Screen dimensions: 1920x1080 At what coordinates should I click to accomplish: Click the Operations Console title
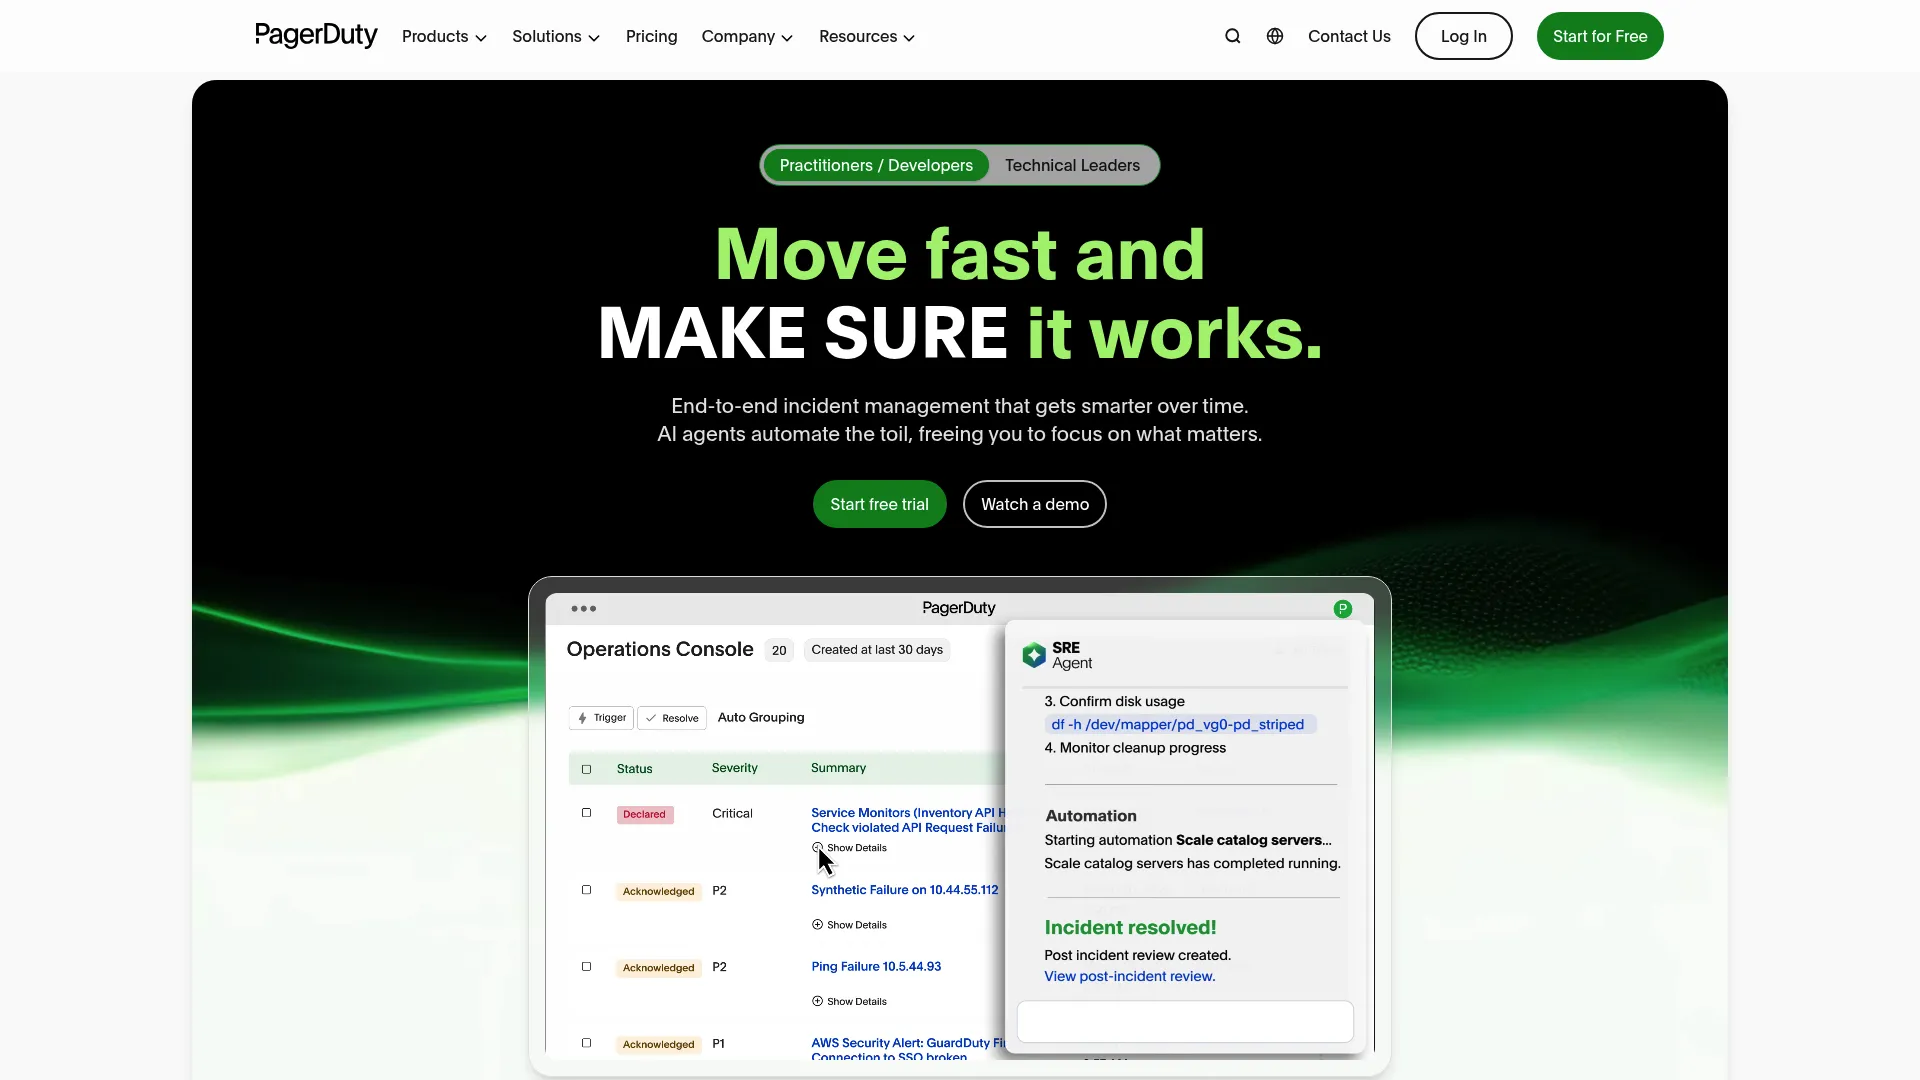coord(660,649)
